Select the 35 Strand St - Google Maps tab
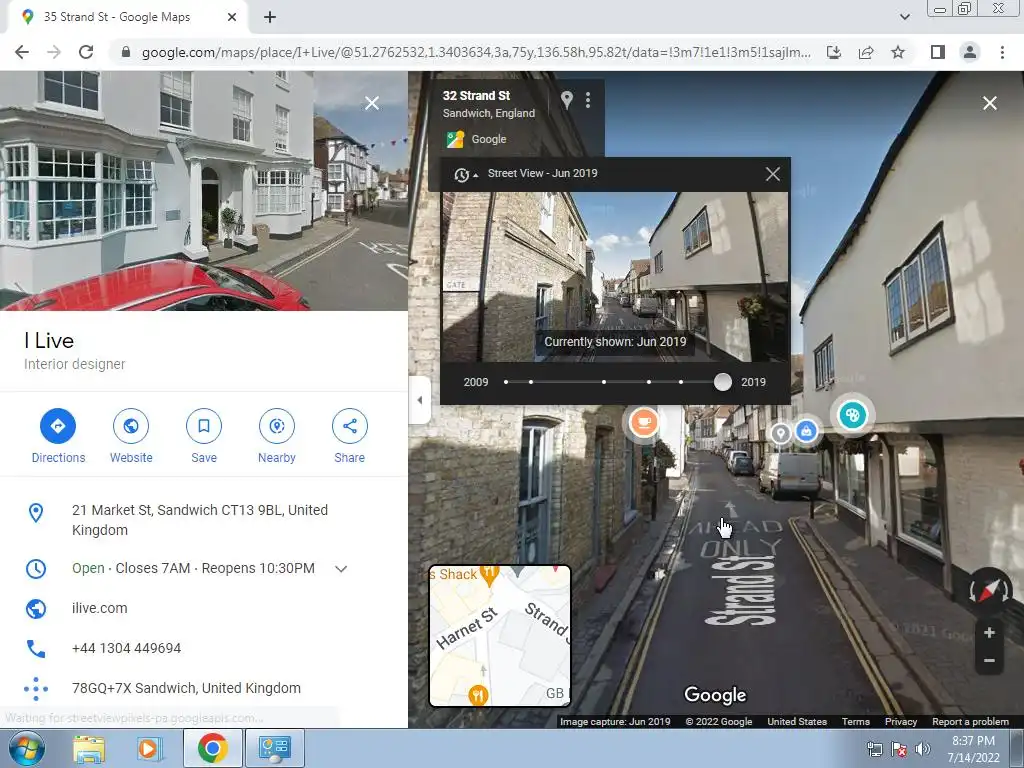The height and width of the screenshot is (768, 1024). coord(124,17)
